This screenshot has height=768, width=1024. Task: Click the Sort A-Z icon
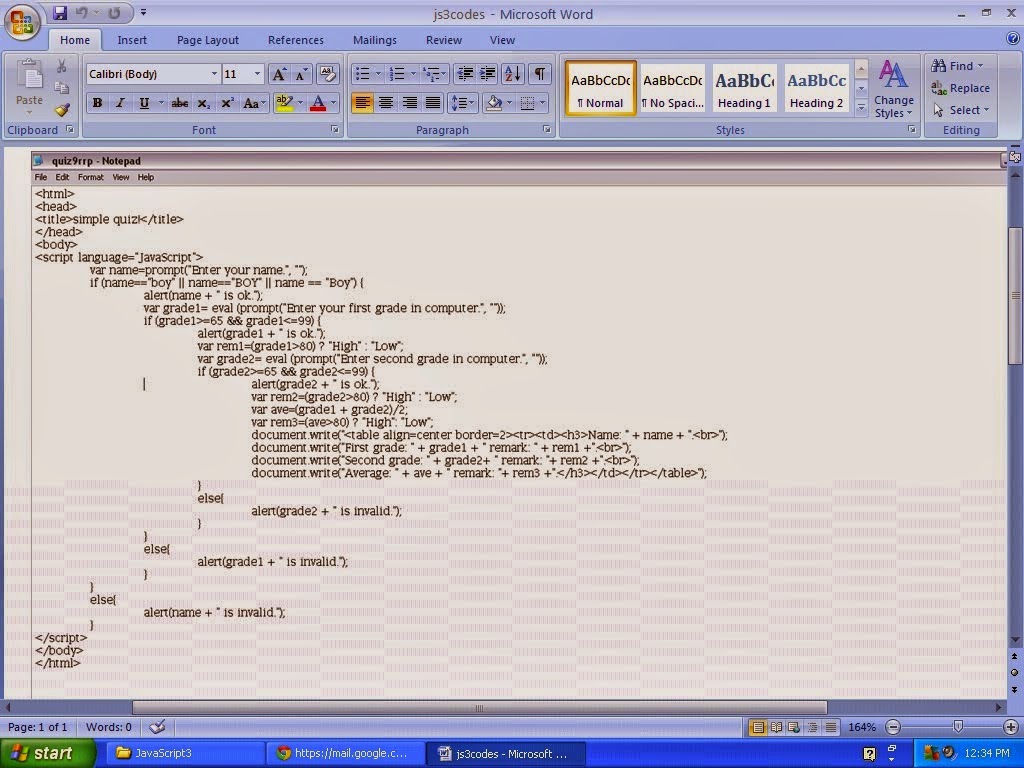point(513,74)
